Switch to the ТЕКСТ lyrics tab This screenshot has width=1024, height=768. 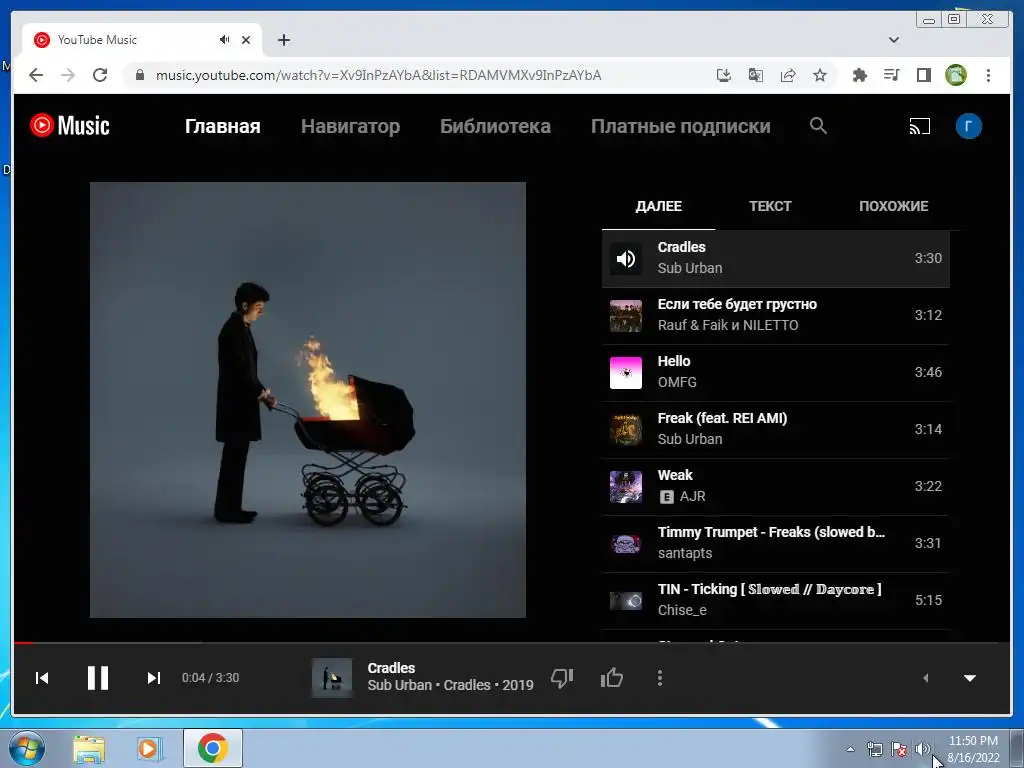click(x=770, y=206)
